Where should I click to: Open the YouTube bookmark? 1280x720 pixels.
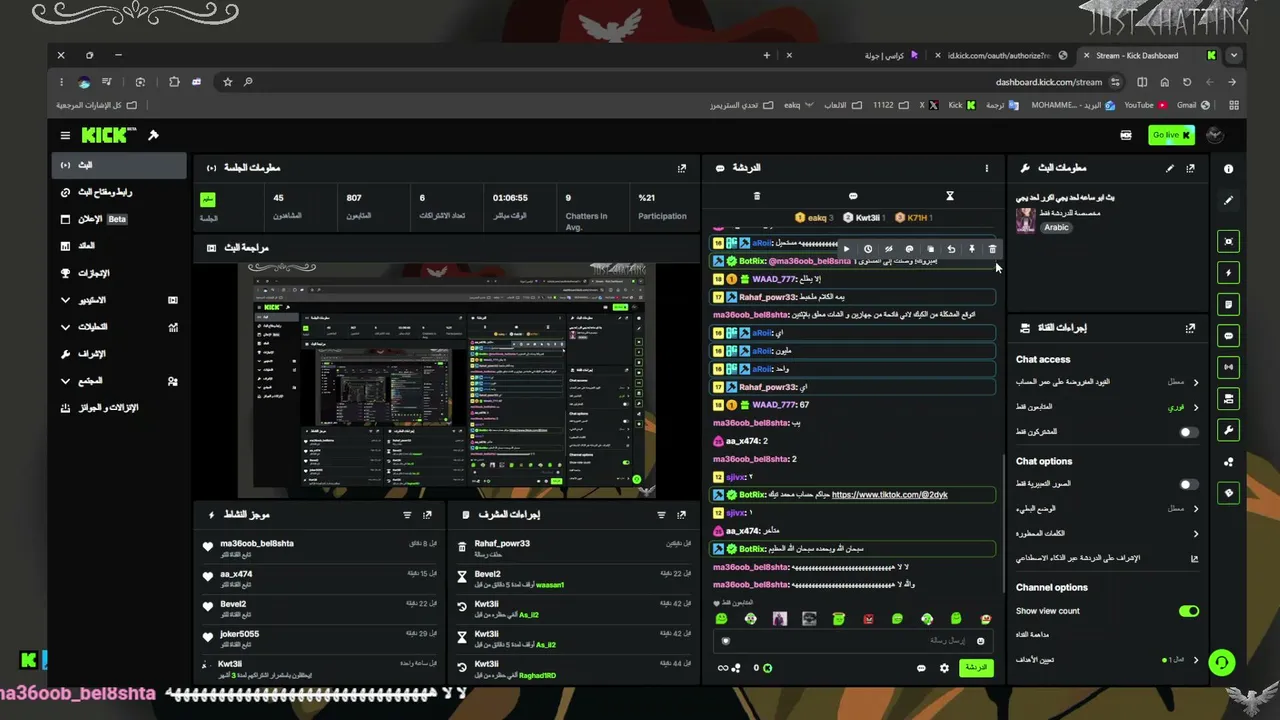(x=1145, y=105)
